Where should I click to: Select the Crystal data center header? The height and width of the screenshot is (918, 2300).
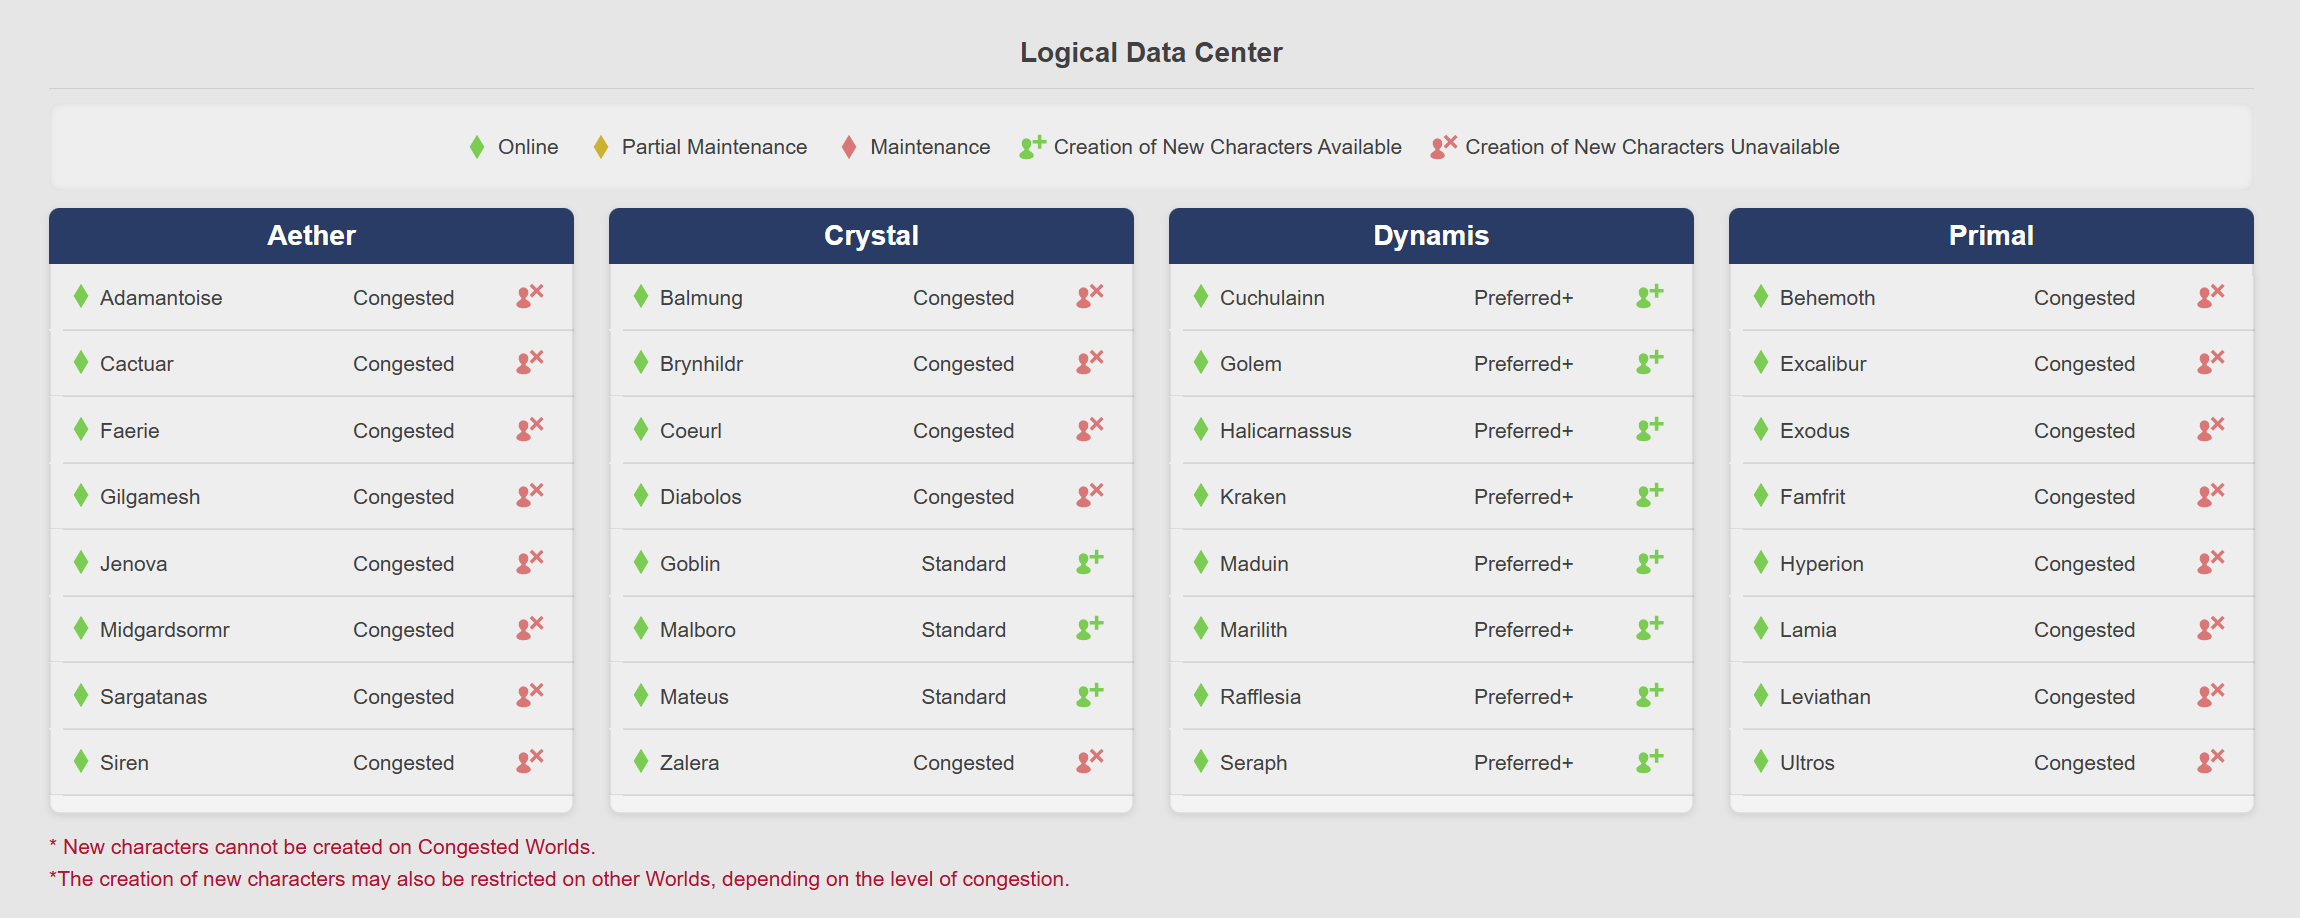871,236
